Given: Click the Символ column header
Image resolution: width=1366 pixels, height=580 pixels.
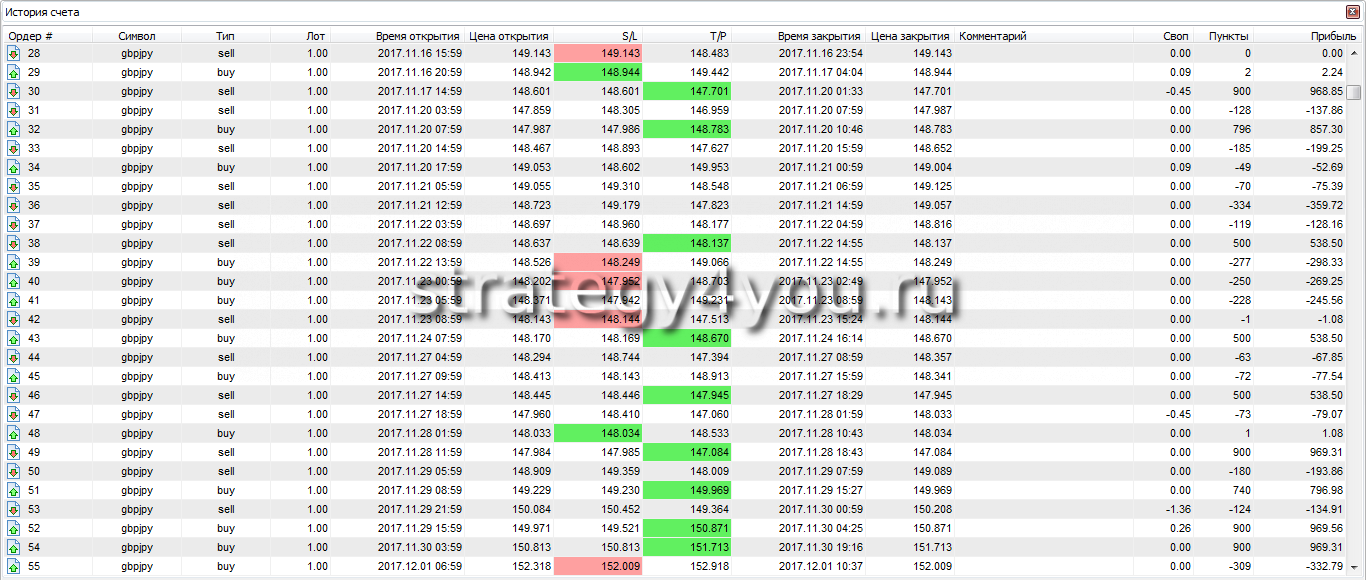Looking at the screenshot, I should [136, 36].
